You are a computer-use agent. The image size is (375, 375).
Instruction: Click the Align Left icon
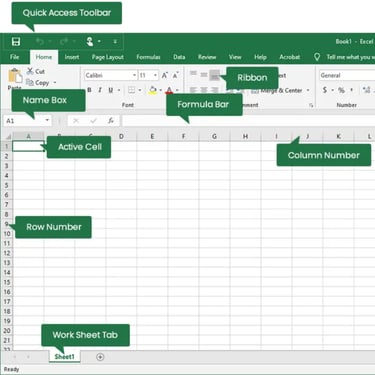point(193,90)
